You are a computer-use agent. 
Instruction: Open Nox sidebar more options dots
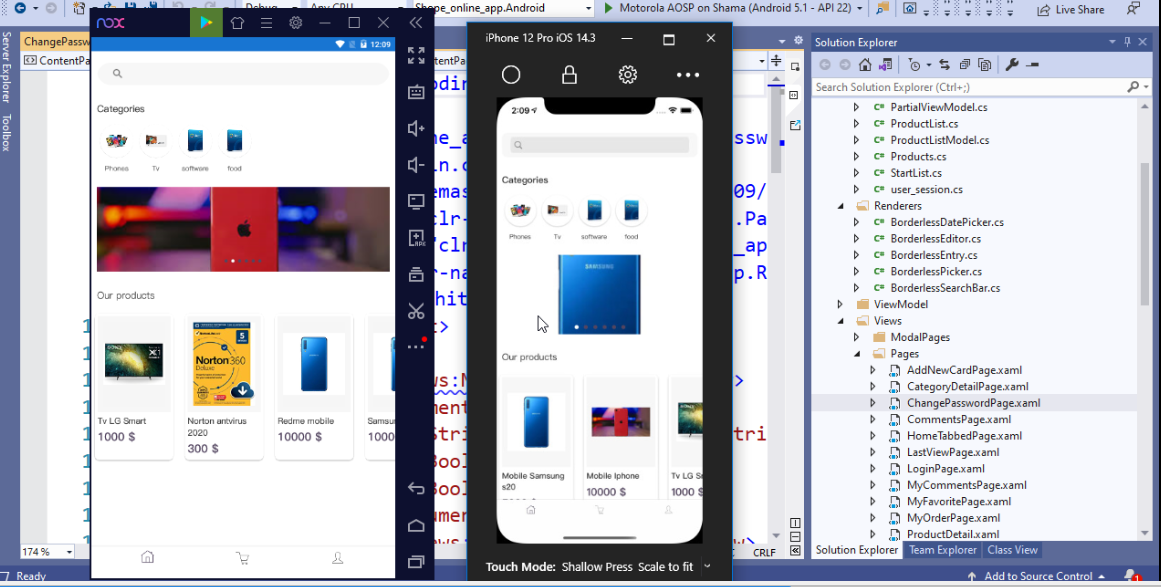coord(416,346)
